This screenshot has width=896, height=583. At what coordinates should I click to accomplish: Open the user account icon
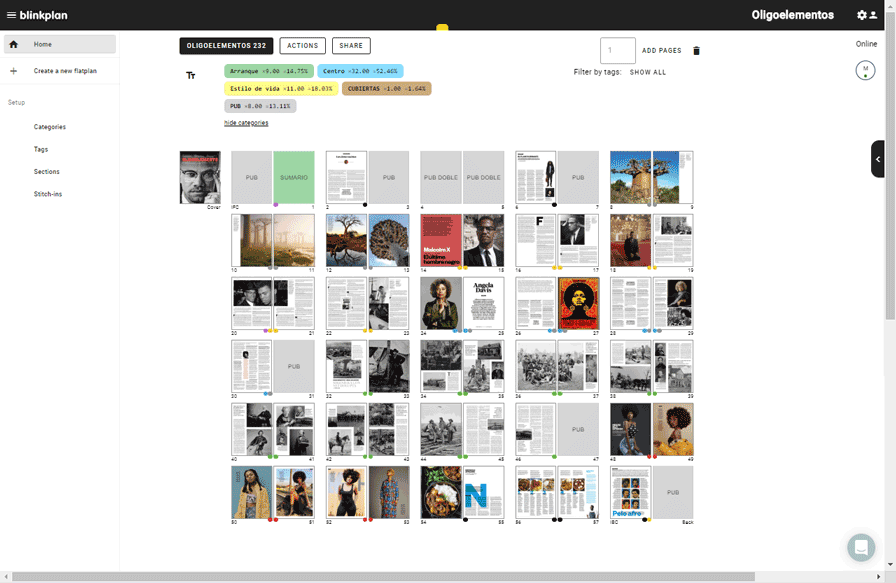(873, 15)
